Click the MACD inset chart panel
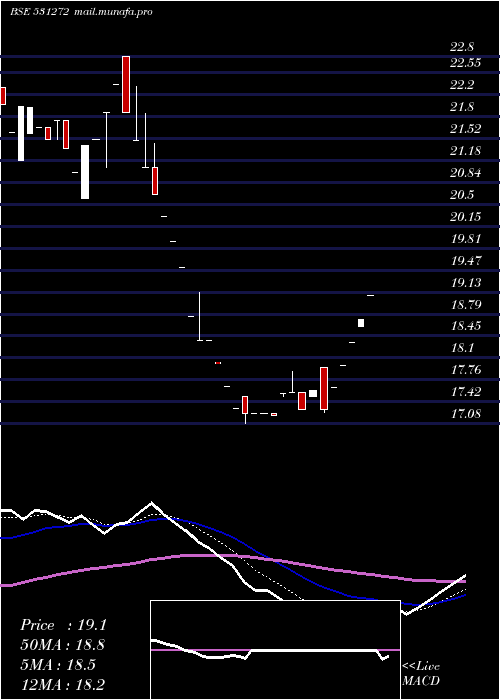 (x=275, y=650)
